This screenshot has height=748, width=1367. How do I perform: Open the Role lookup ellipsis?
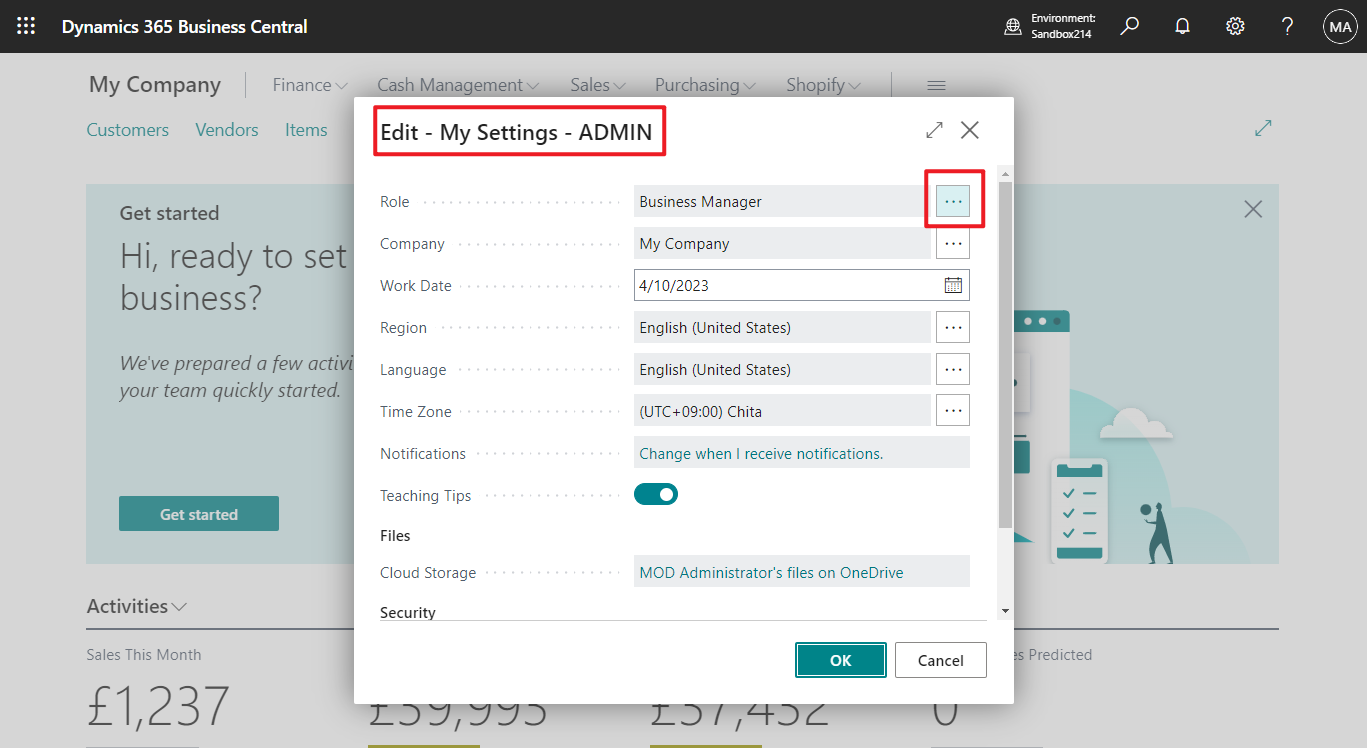pyautogui.click(x=953, y=201)
